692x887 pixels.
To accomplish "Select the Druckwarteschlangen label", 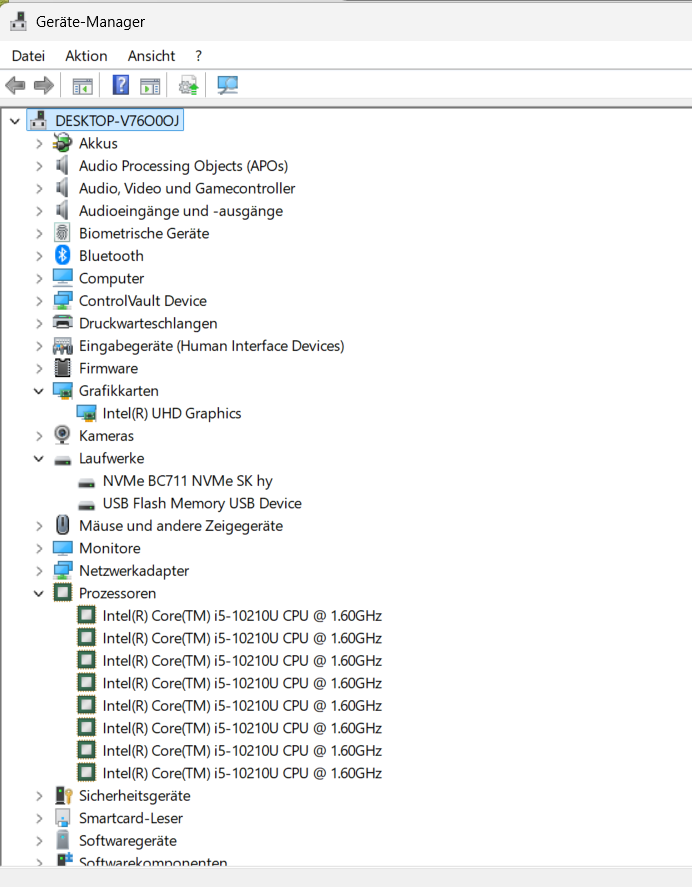I will [x=148, y=324].
